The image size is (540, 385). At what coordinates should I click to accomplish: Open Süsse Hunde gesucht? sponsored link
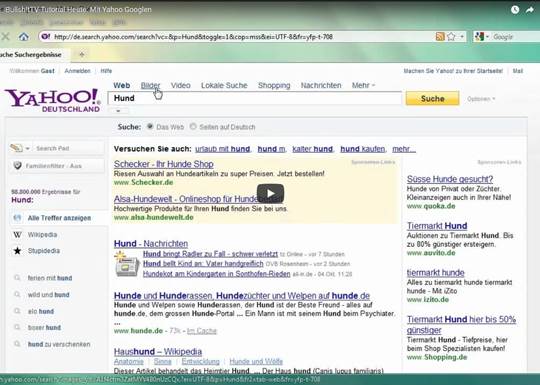tap(450, 179)
